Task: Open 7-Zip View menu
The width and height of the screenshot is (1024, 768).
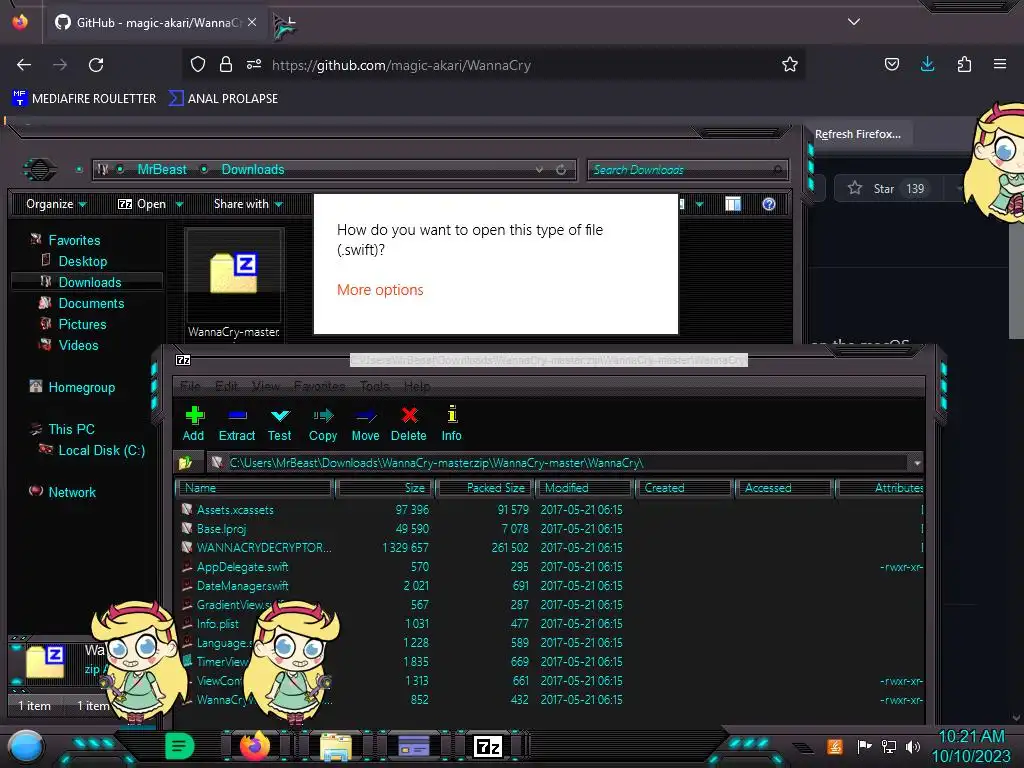Action: (266, 387)
